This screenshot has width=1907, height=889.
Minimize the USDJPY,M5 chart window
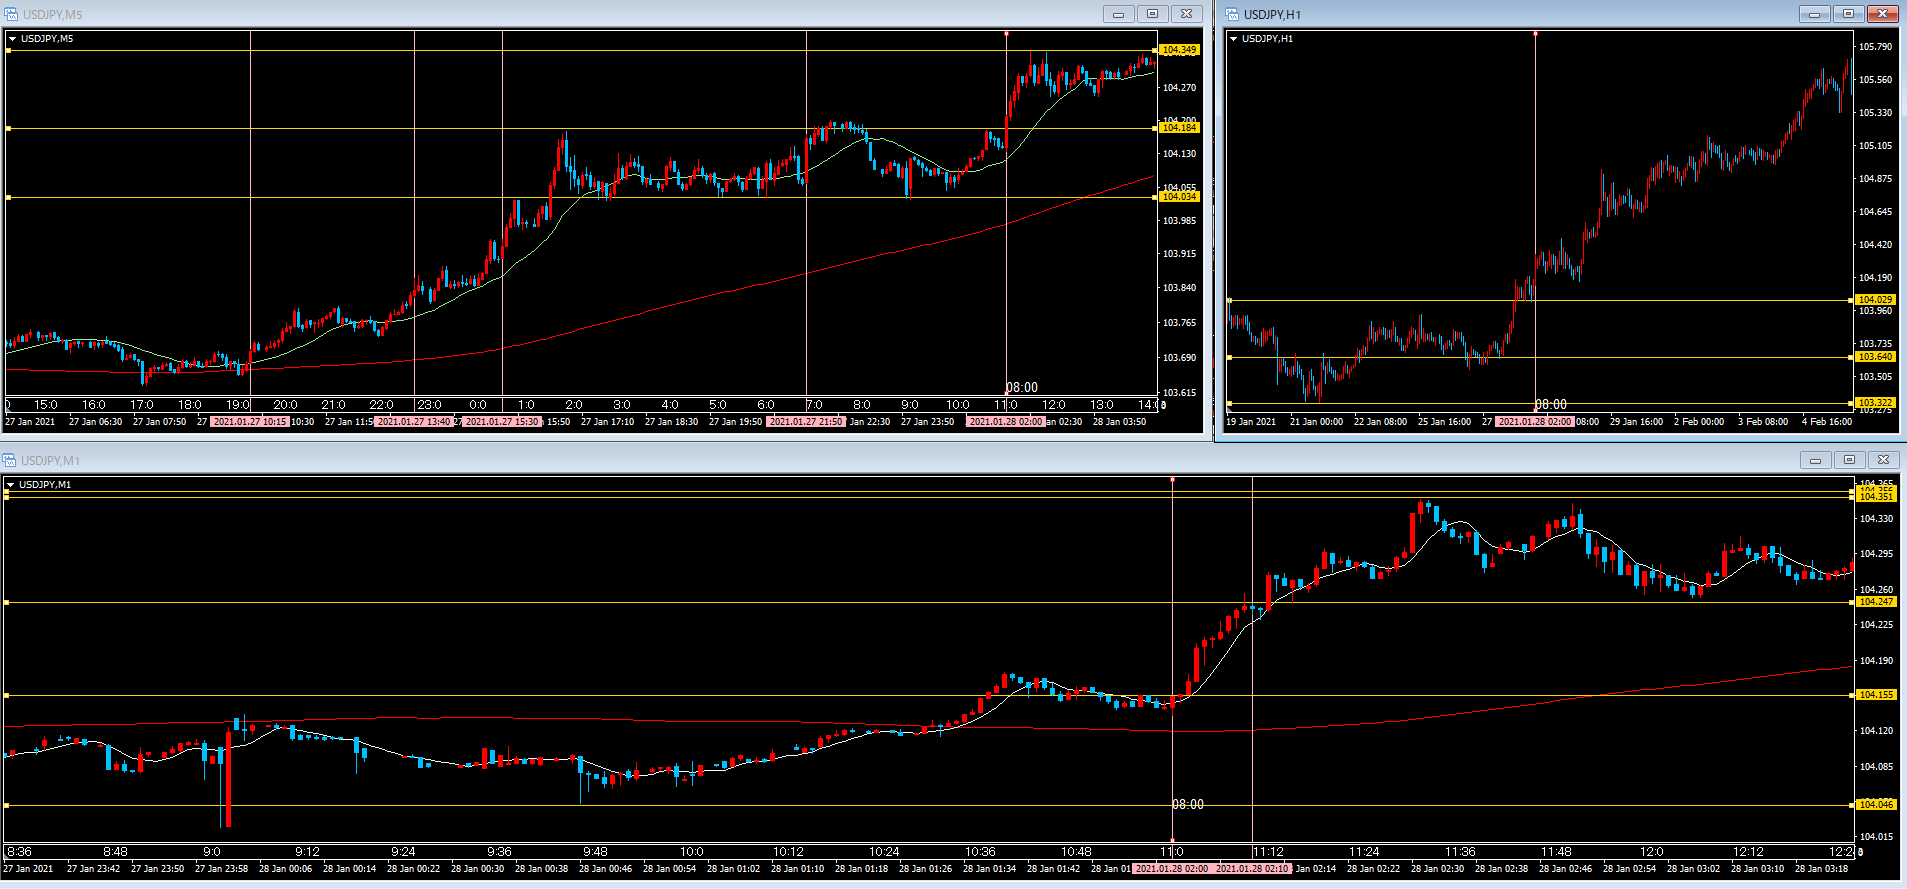[x=1118, y=14]
